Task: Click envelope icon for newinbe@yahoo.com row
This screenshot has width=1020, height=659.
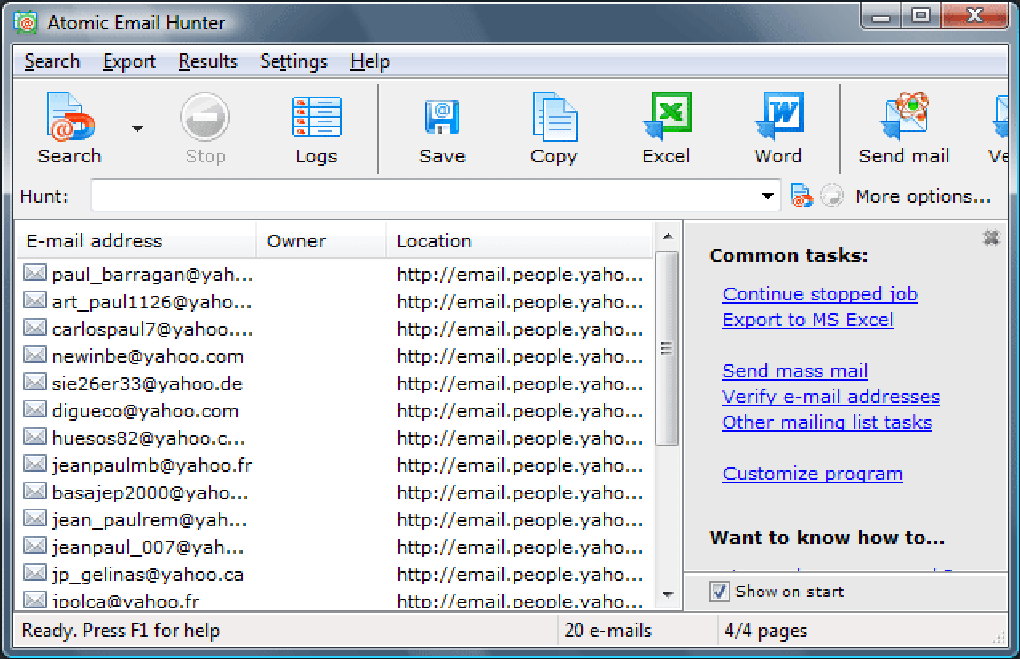Action: pos(35,355)
